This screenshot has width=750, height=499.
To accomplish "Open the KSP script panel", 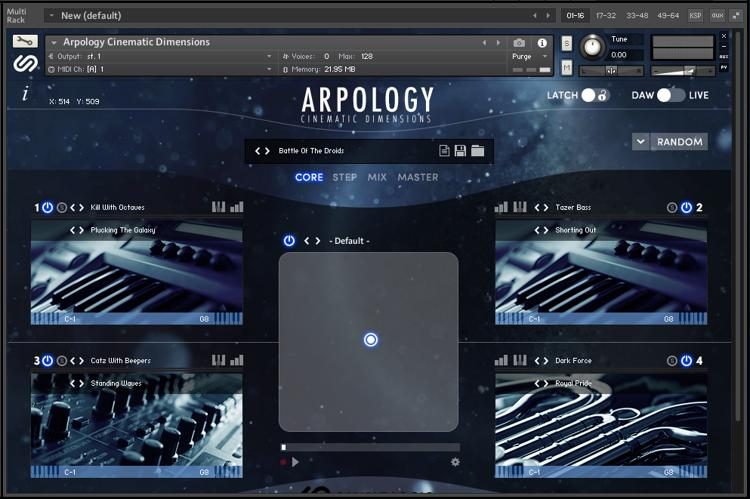I will pyautogui.click(x=695, y=16).
